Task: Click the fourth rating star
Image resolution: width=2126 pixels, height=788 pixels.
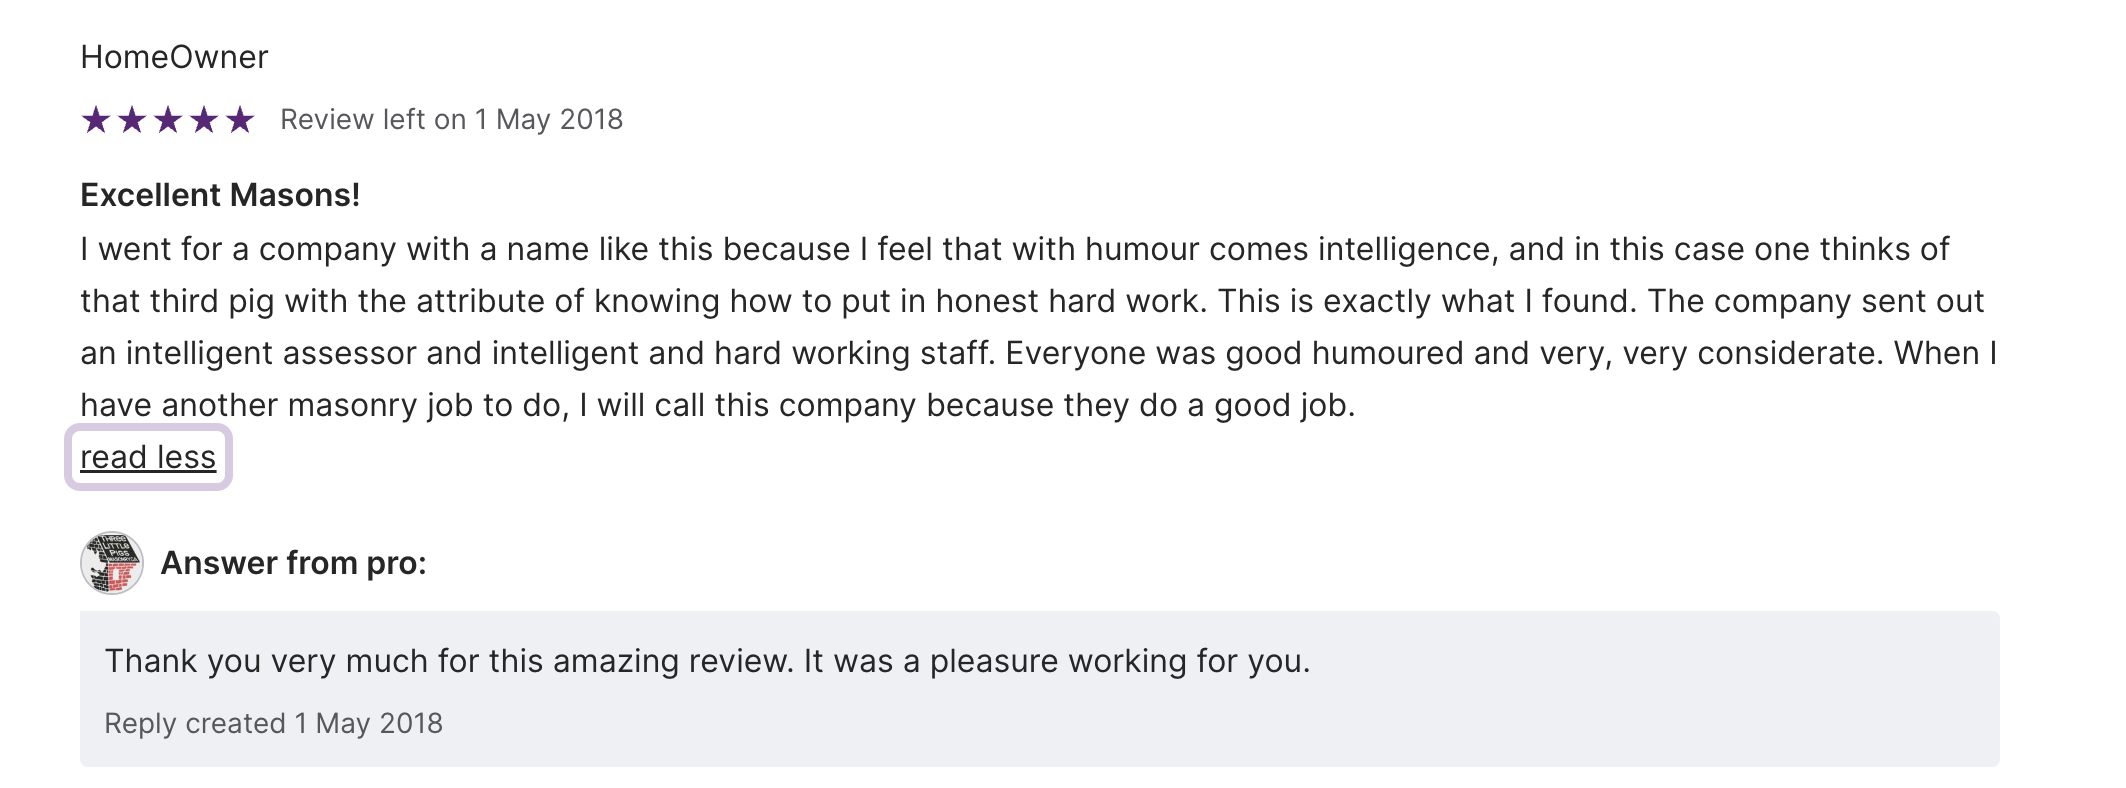Action: point(204,120)
